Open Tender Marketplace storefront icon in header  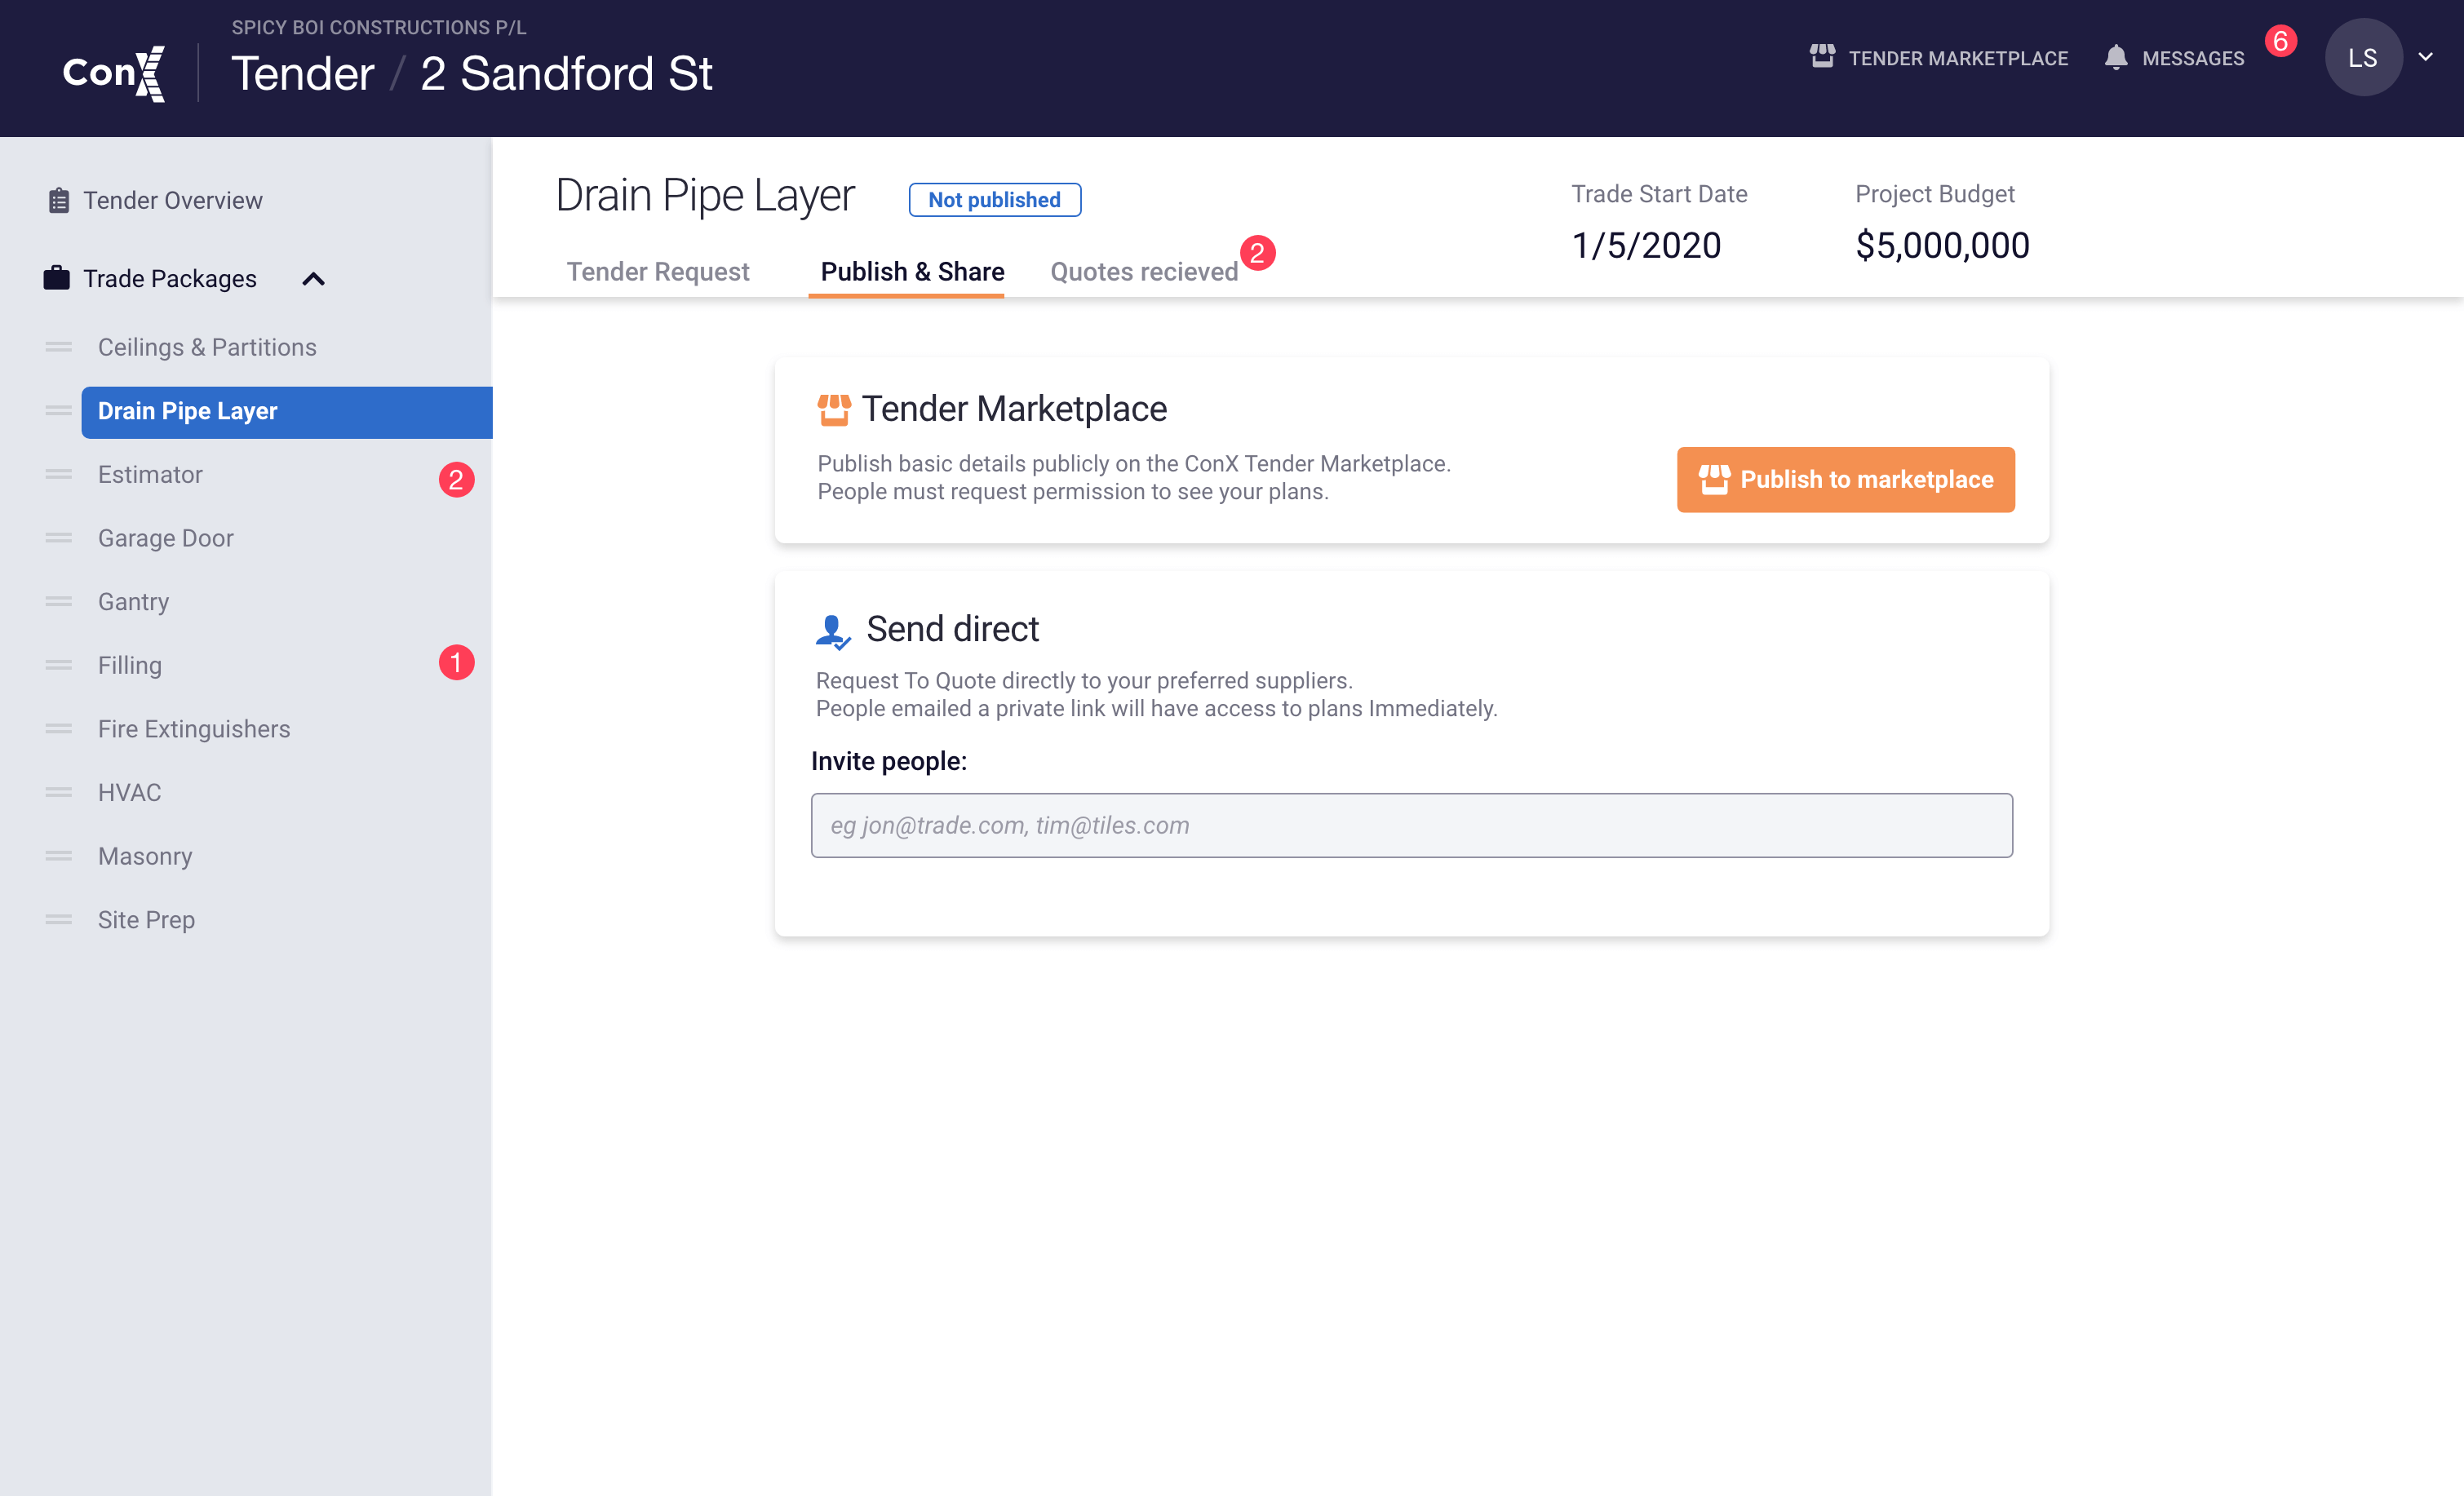[1822, 57]
